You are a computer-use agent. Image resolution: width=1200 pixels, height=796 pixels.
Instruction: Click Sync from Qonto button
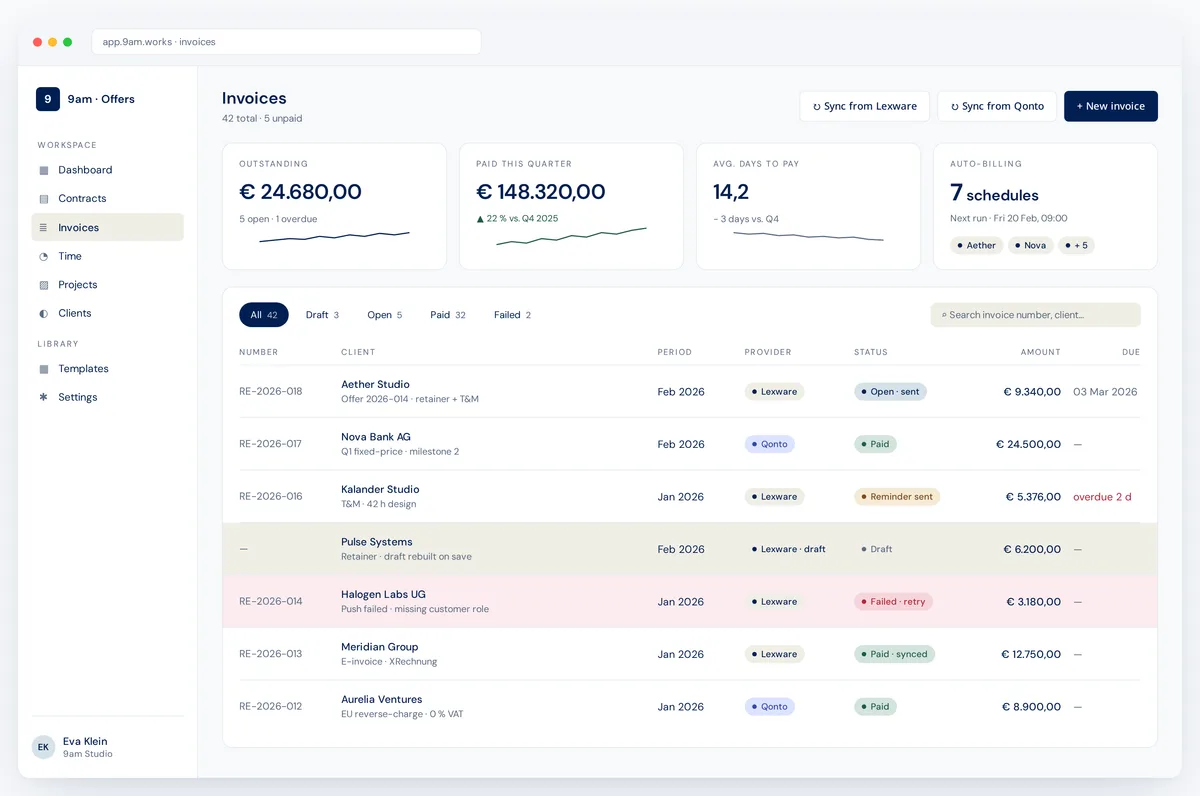tap(997, 106)
